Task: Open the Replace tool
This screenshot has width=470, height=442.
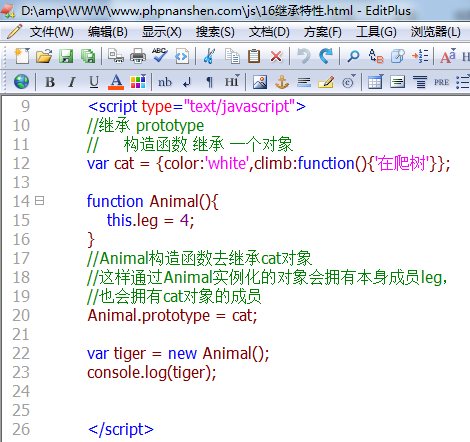Action: (376, 56)
